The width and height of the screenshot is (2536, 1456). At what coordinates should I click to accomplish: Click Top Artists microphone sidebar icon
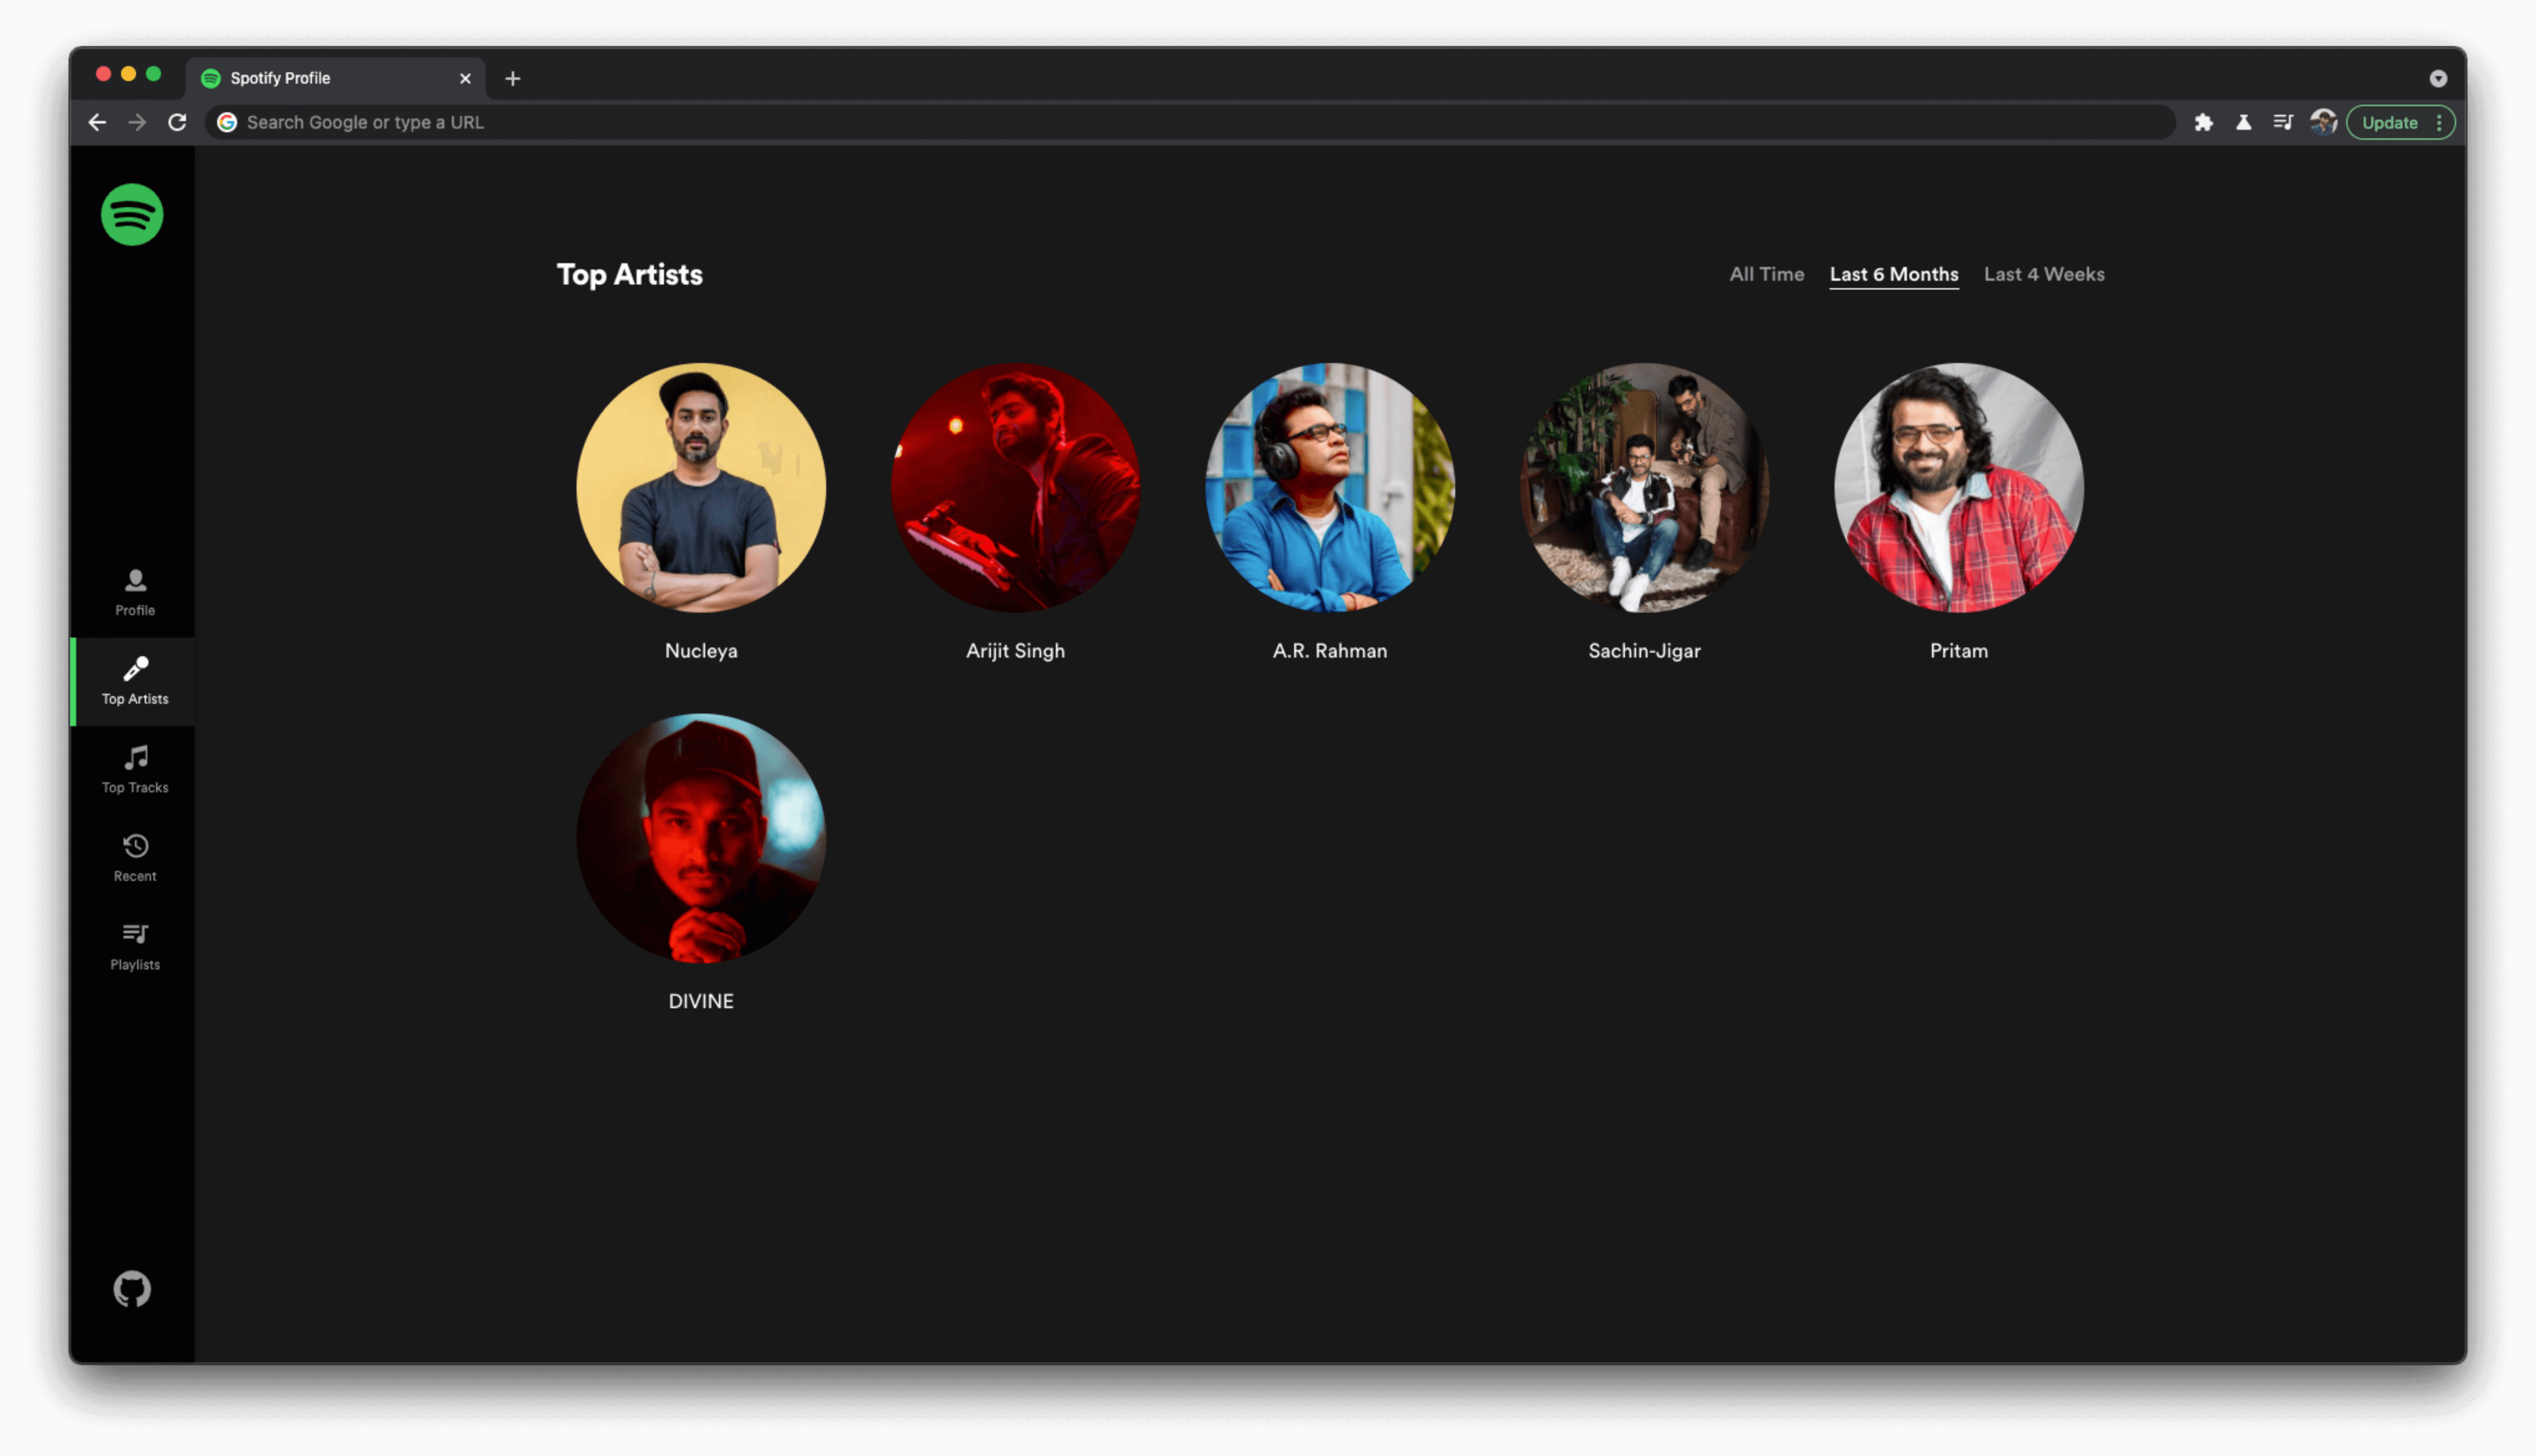click(x=135, y=669)
